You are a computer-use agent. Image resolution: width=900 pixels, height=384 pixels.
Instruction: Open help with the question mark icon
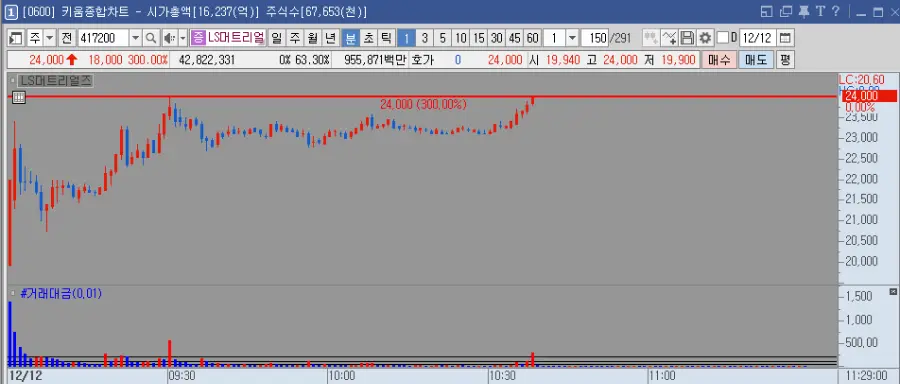(x=836, y=11)
